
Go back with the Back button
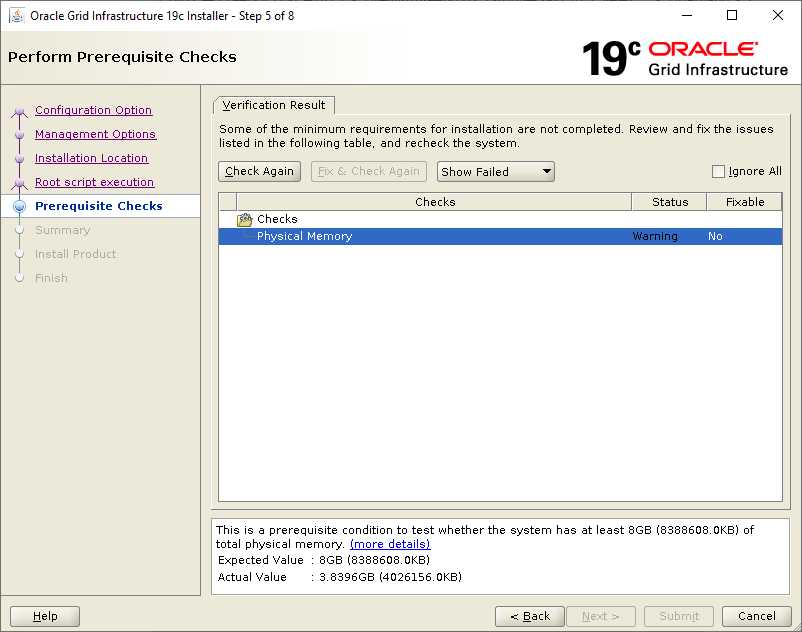click(530, 616)
